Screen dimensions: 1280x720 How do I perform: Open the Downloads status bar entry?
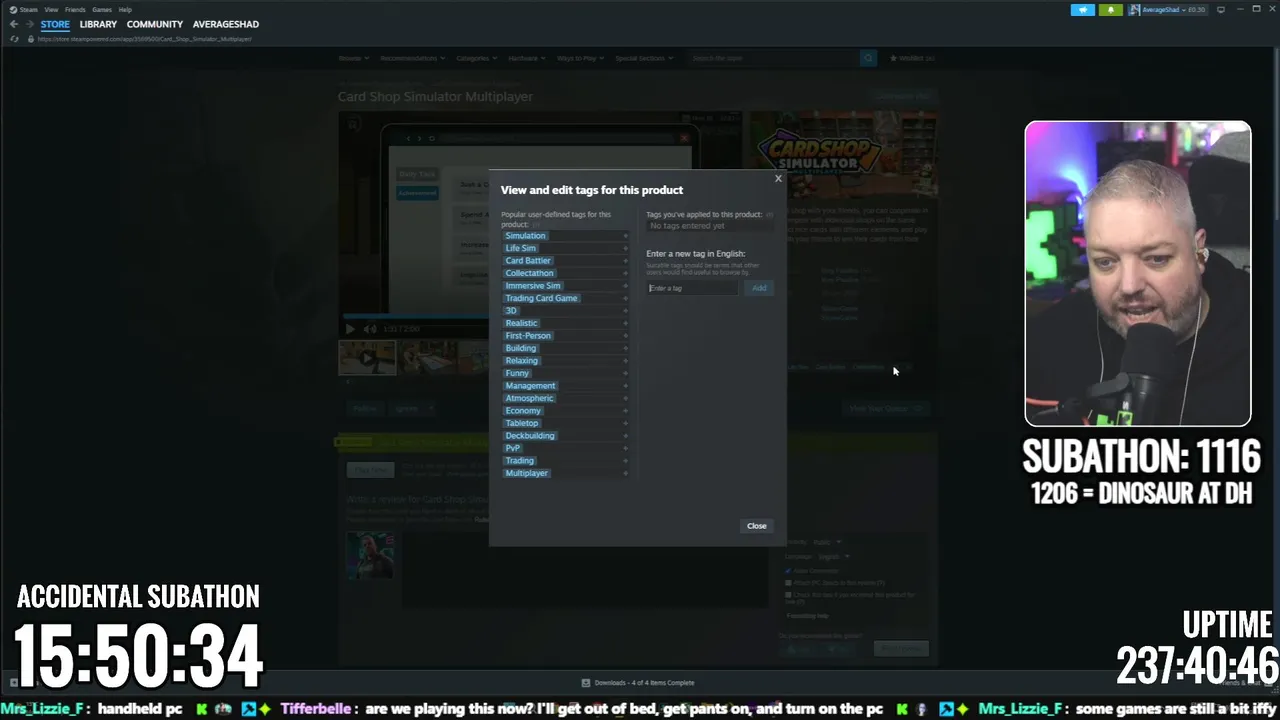[638, 683]
